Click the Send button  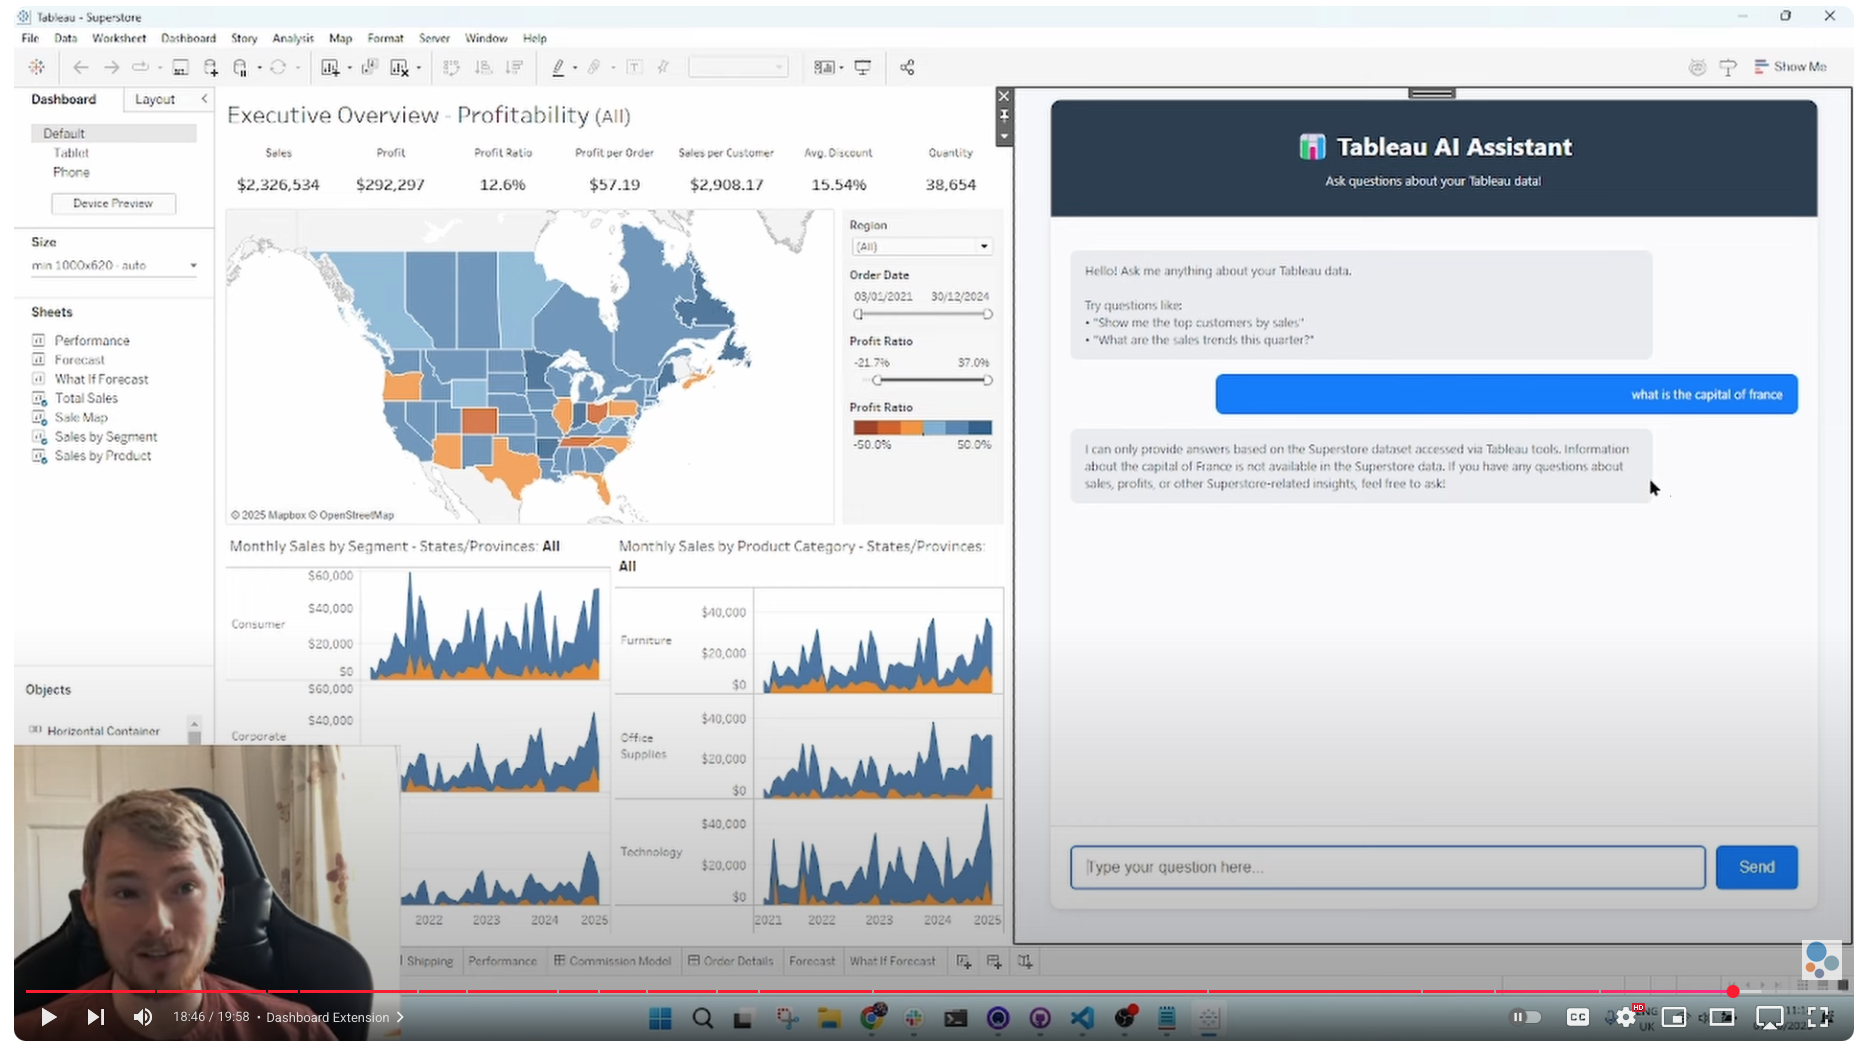point(1756,867)
